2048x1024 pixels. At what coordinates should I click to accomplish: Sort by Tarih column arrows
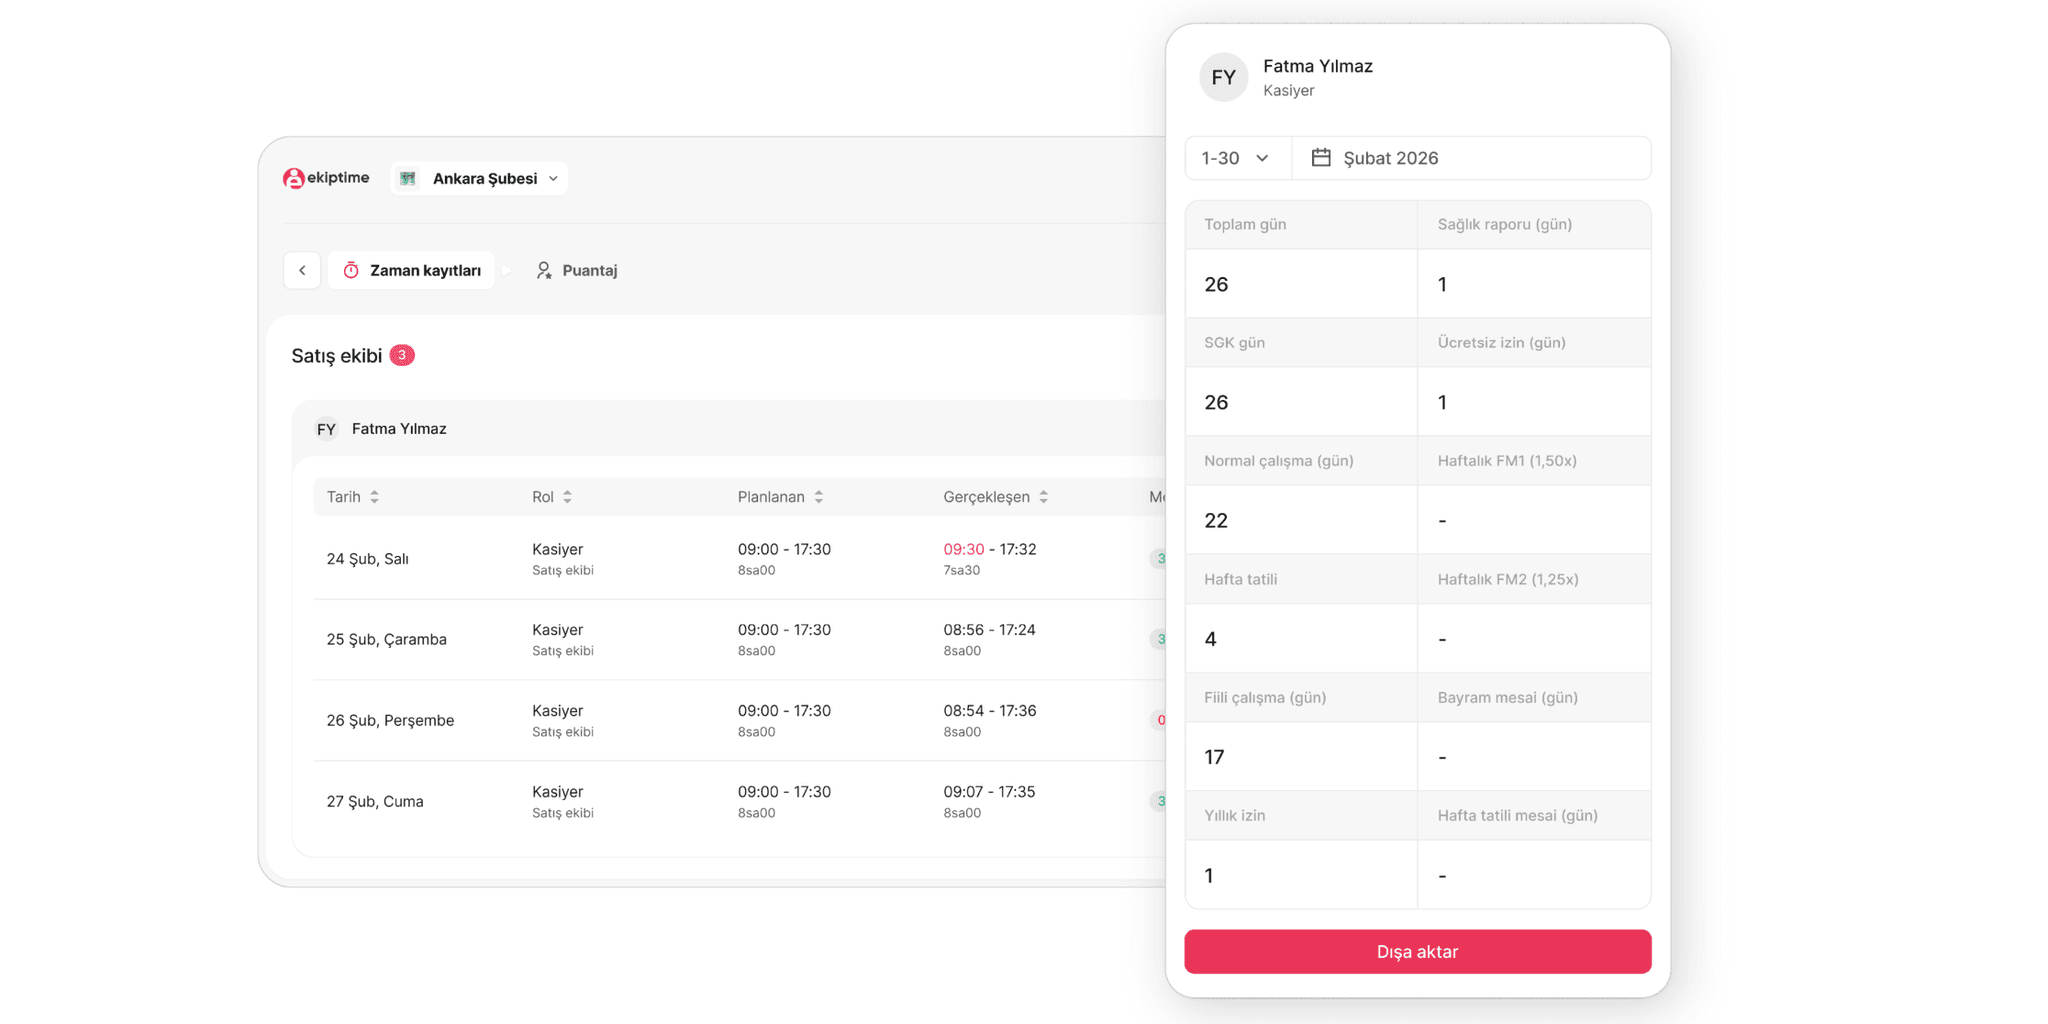[x=374, y=497]
